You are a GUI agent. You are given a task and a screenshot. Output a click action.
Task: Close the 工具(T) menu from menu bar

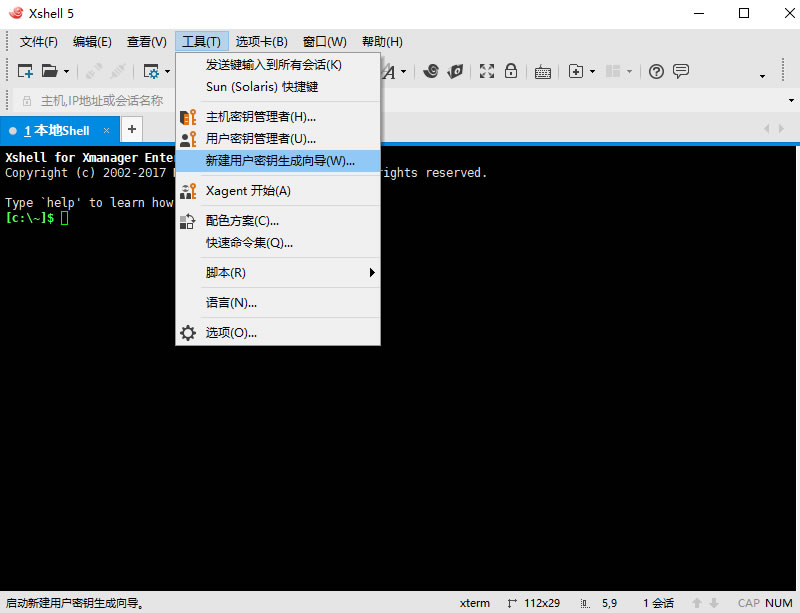click(202, 42)
